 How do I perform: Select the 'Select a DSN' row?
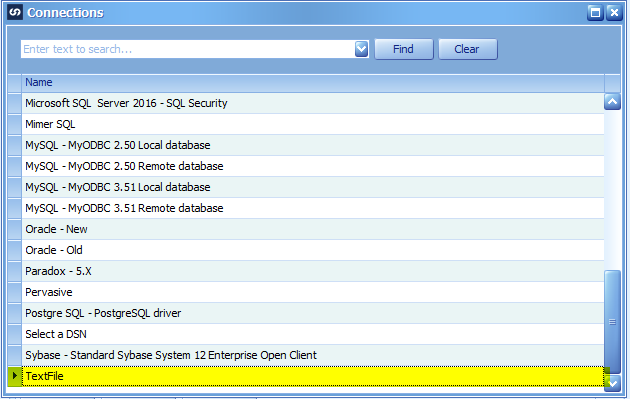click(313, 334)
